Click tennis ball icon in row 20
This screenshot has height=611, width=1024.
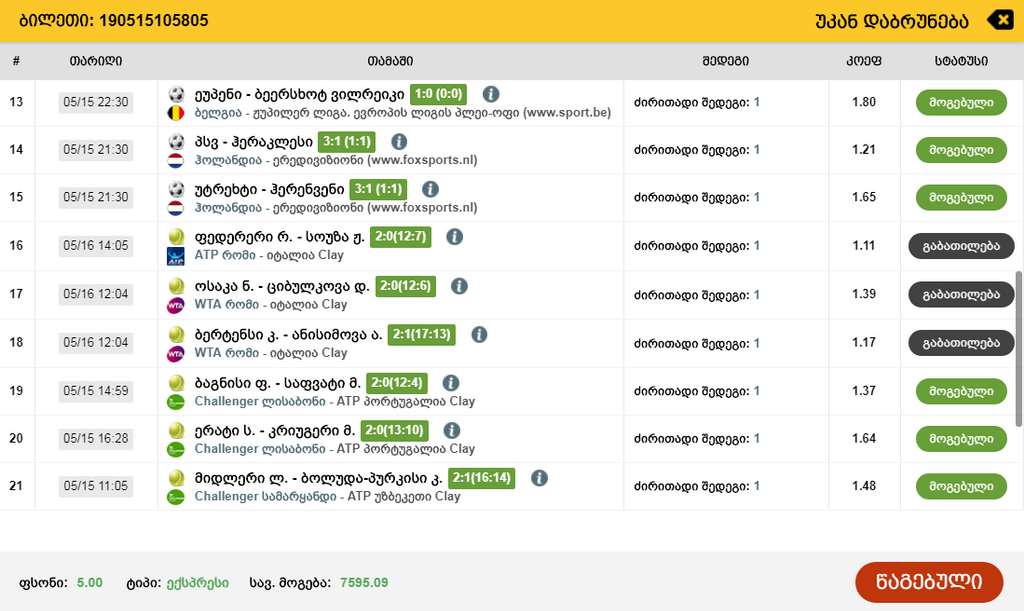click(176, 430)
